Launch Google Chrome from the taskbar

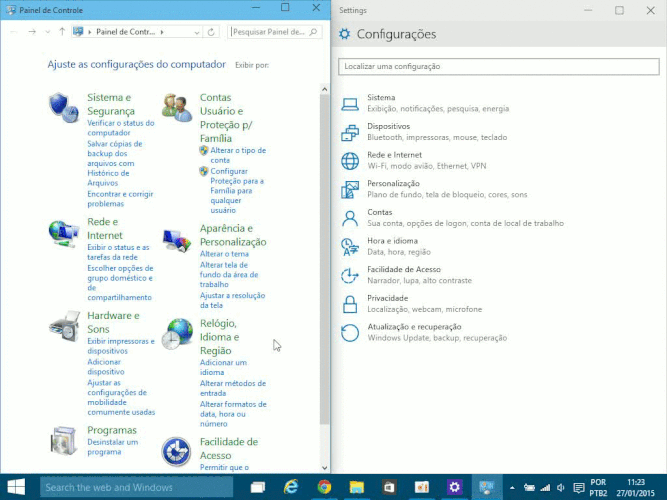tap(324, 487)
